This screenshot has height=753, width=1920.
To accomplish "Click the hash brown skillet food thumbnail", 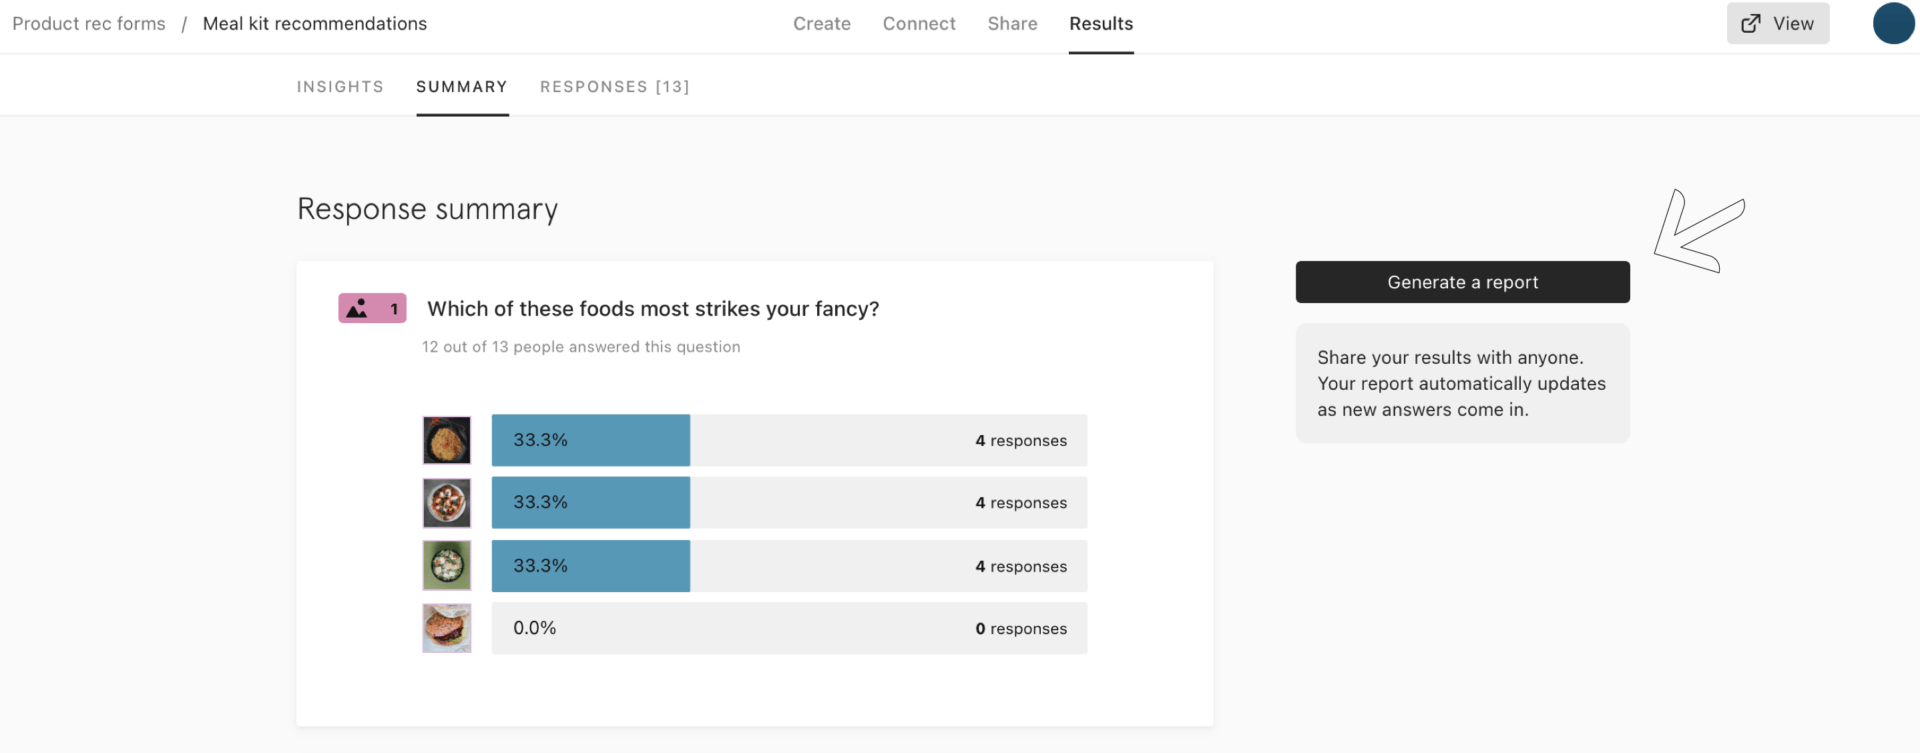I will pyautogui.click(x=447, y=440).
